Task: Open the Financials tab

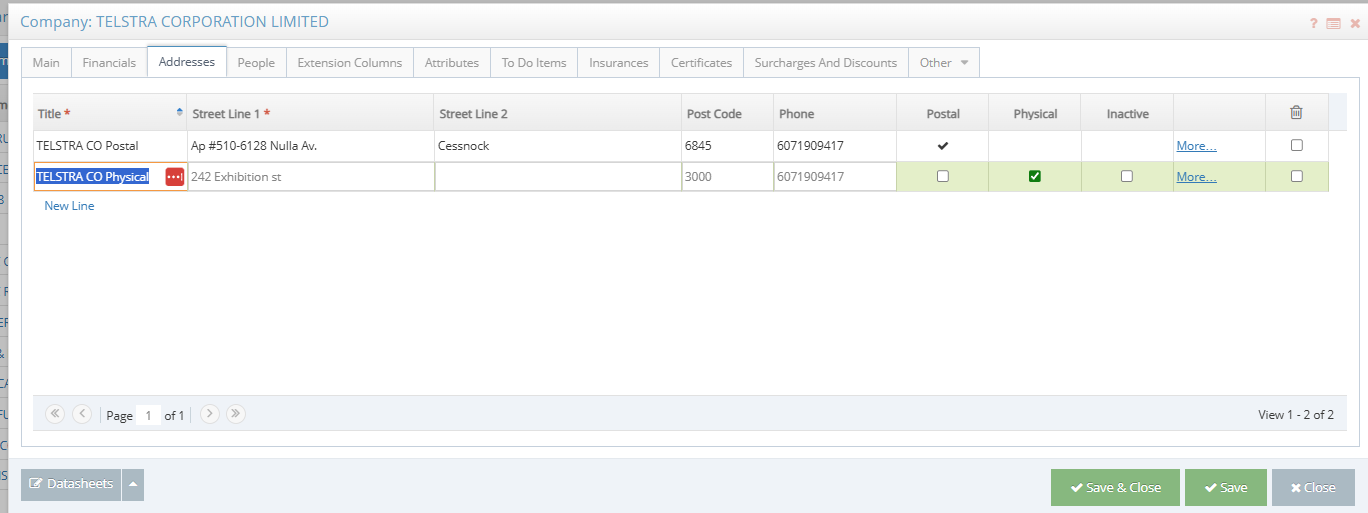Action: pyautogui.click(x=109, y=62)
